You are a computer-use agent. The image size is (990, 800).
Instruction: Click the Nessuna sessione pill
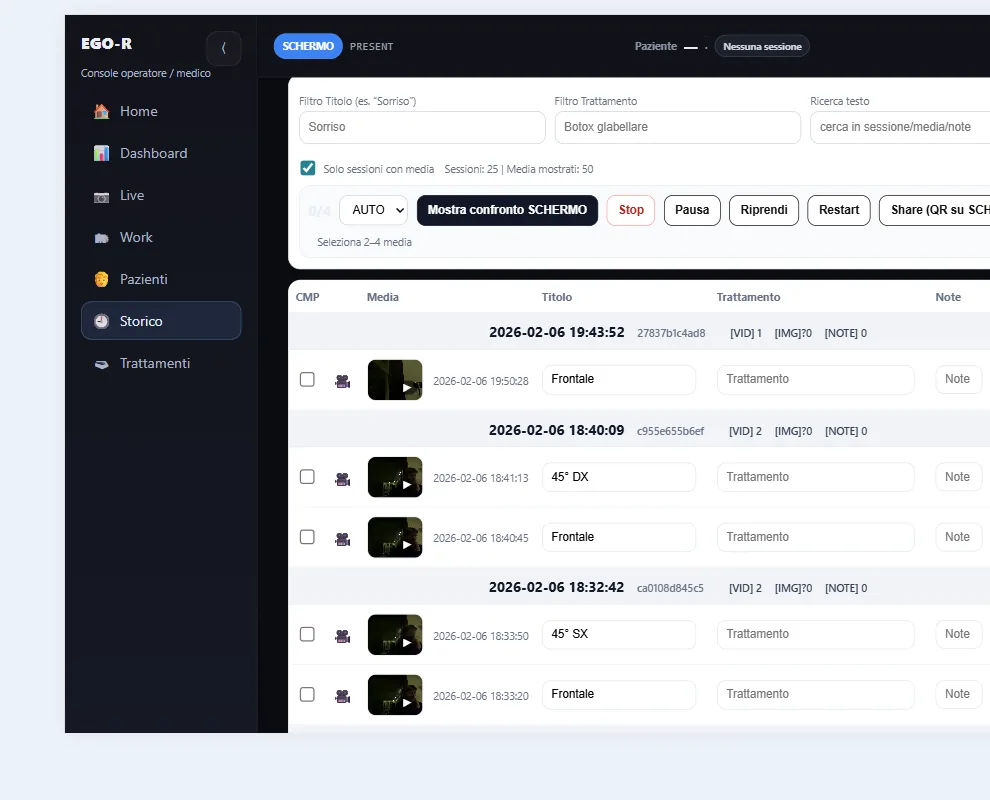tap(762, 46)
